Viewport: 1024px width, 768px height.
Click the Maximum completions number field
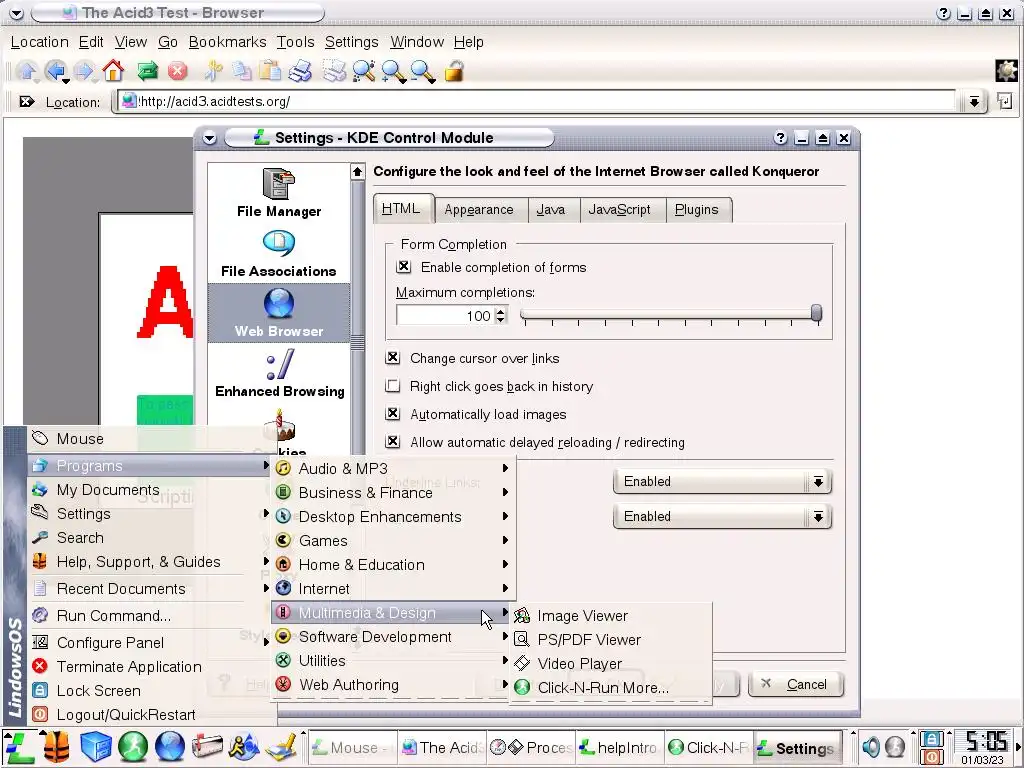point(445,316)
